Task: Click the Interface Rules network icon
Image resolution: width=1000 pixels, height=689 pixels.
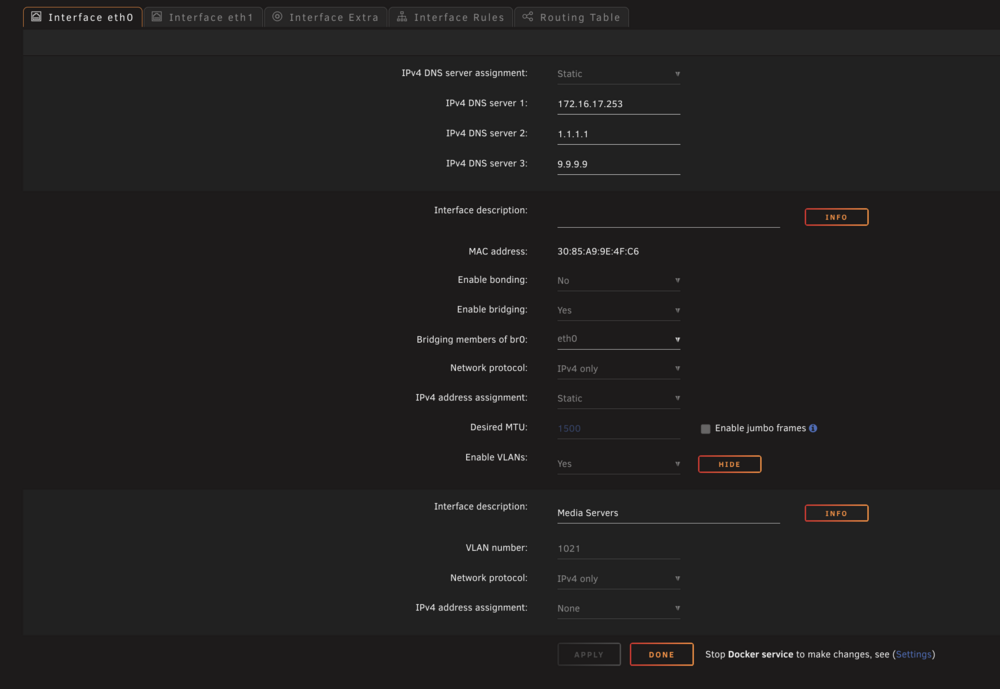Action: coord(402,17)
